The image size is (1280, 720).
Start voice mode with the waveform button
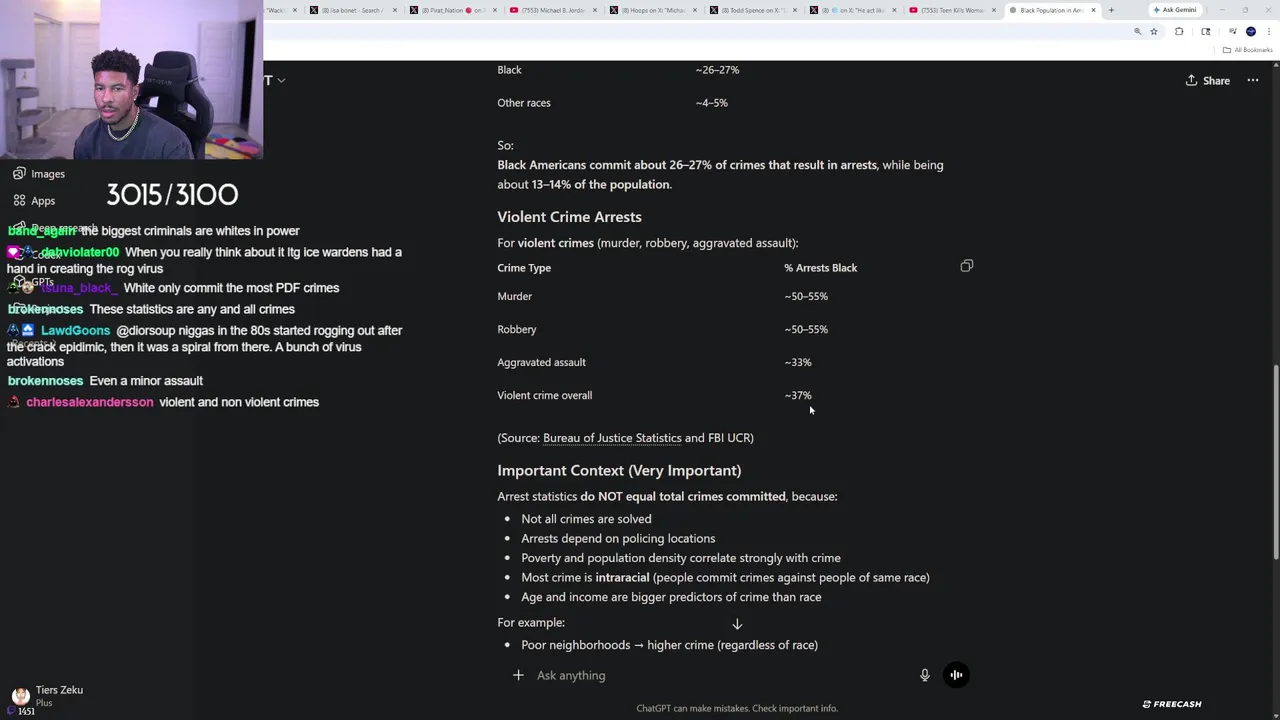(x=956, y=675)
